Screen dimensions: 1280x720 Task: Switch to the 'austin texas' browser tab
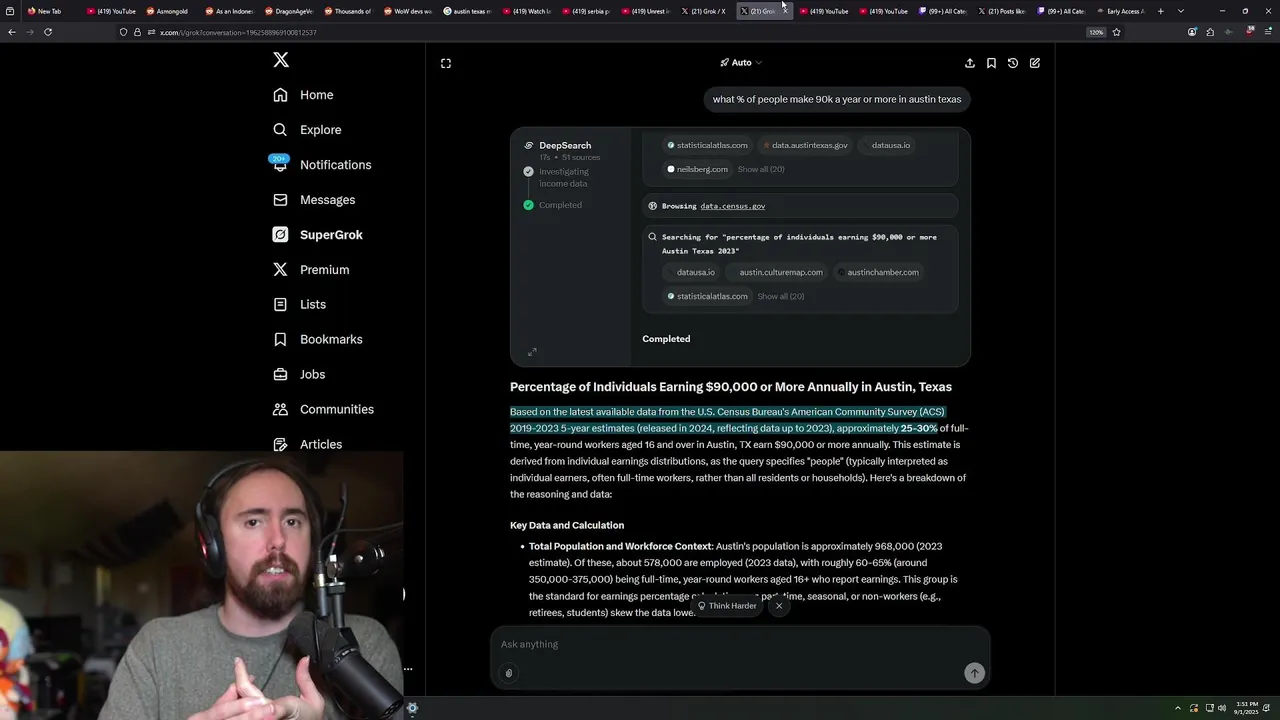(467, 11)
